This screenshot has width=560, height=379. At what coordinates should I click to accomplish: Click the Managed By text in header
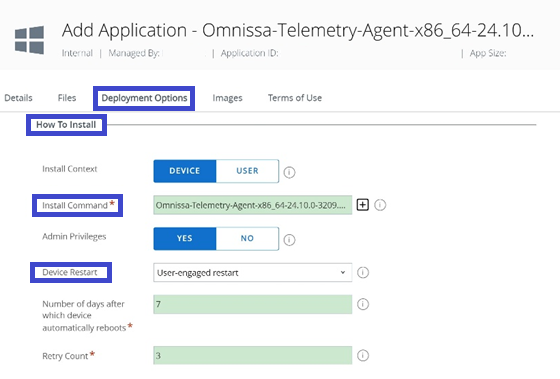pyautogui.click(x=134, y=53)
